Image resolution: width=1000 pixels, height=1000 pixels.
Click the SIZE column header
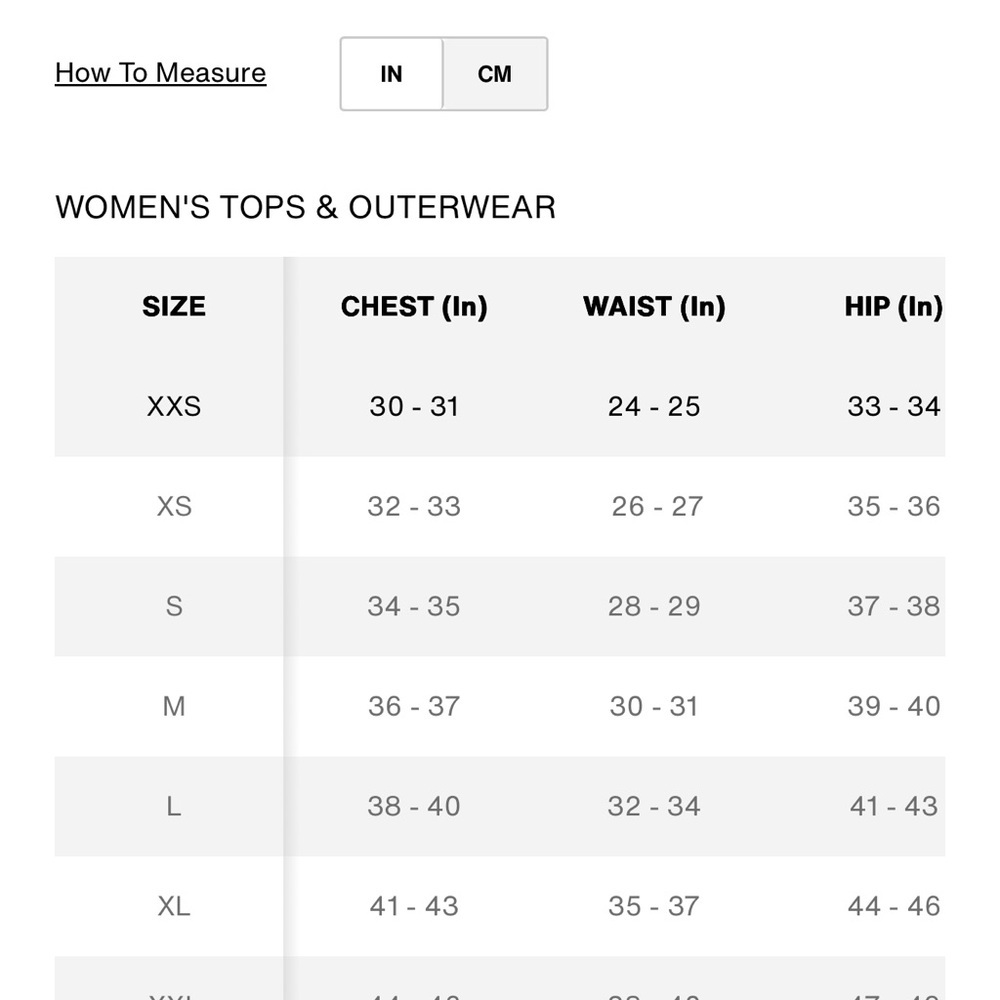tap(174, 307)
